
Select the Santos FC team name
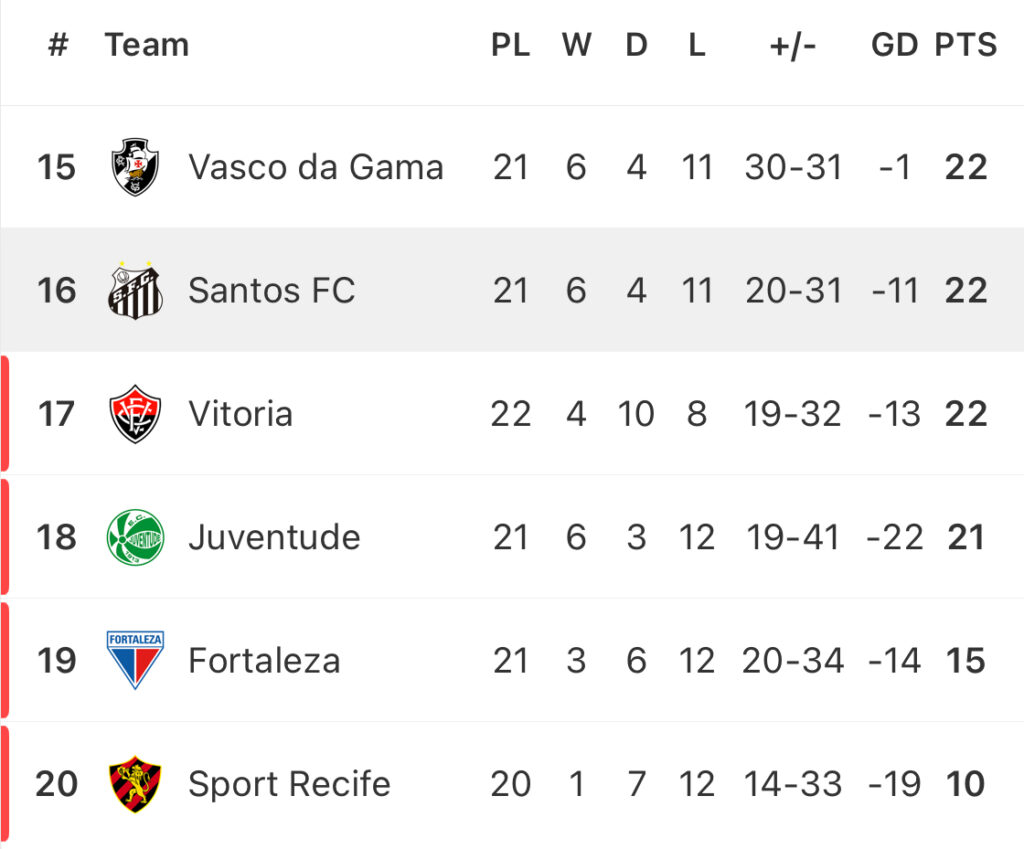point(272,291)
